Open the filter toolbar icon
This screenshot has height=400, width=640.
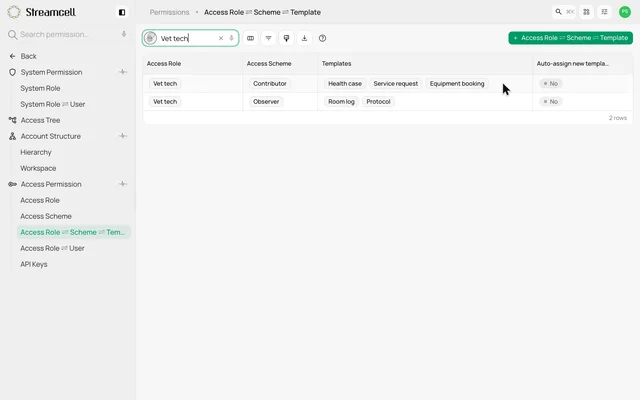268,38
